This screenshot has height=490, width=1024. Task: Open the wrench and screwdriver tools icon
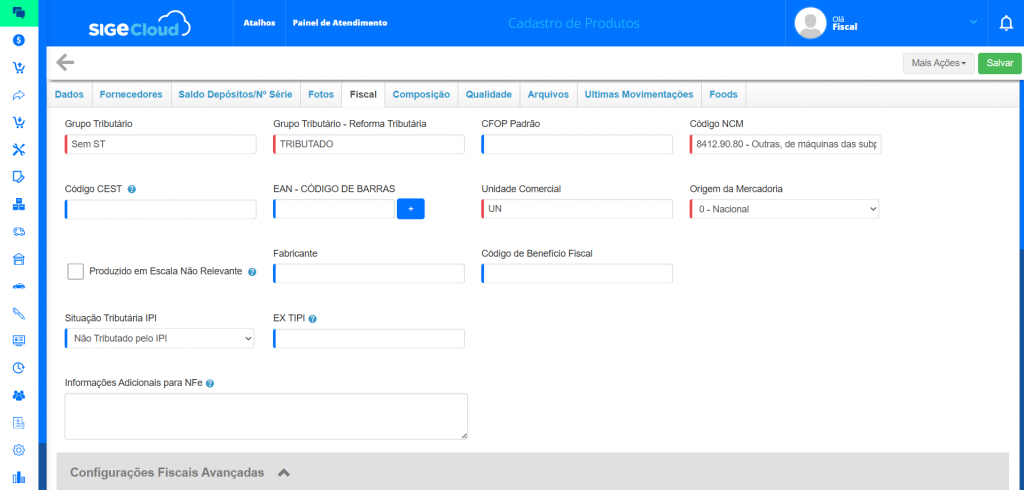click(18, 150)
